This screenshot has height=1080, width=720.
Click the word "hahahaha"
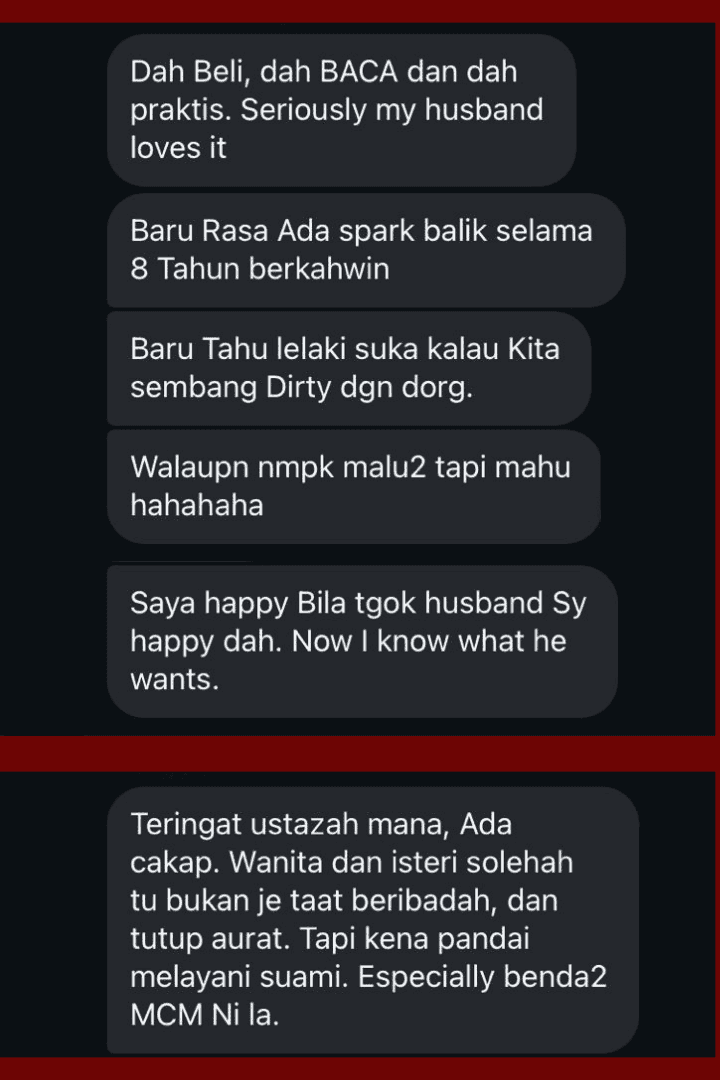pyautogui.click(x=197, y=506)
